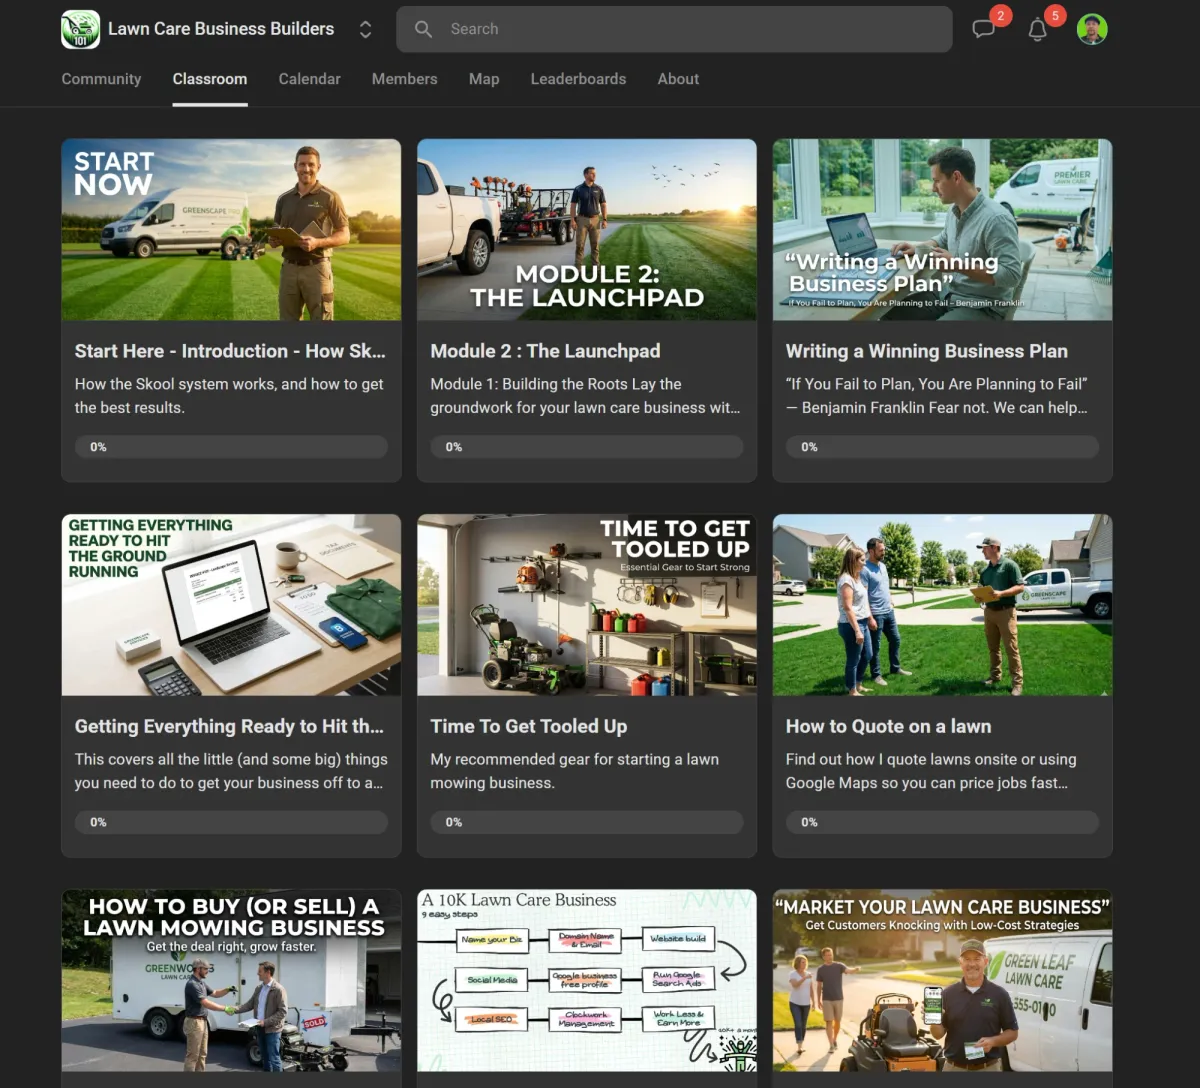
Task: Click the 'How to Quote on a lawn' title
Action: [x=888, y=726]
